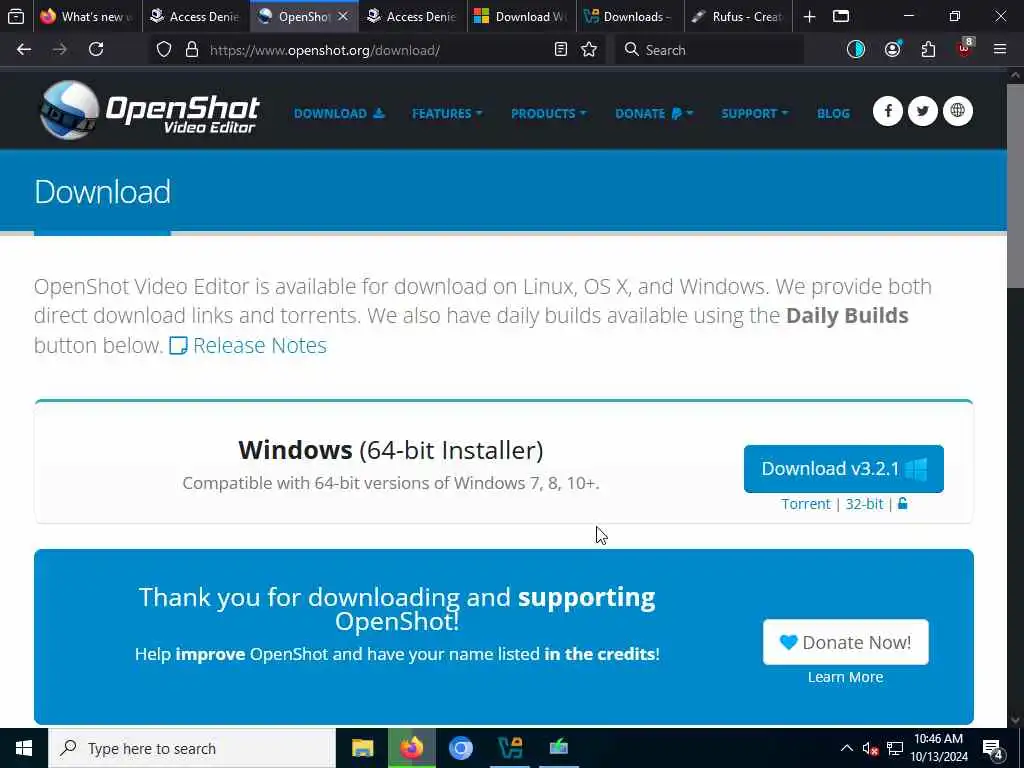1024x768 pixels.
Task: Click the Firefox View icon at tab bar start
Action: 16,17
